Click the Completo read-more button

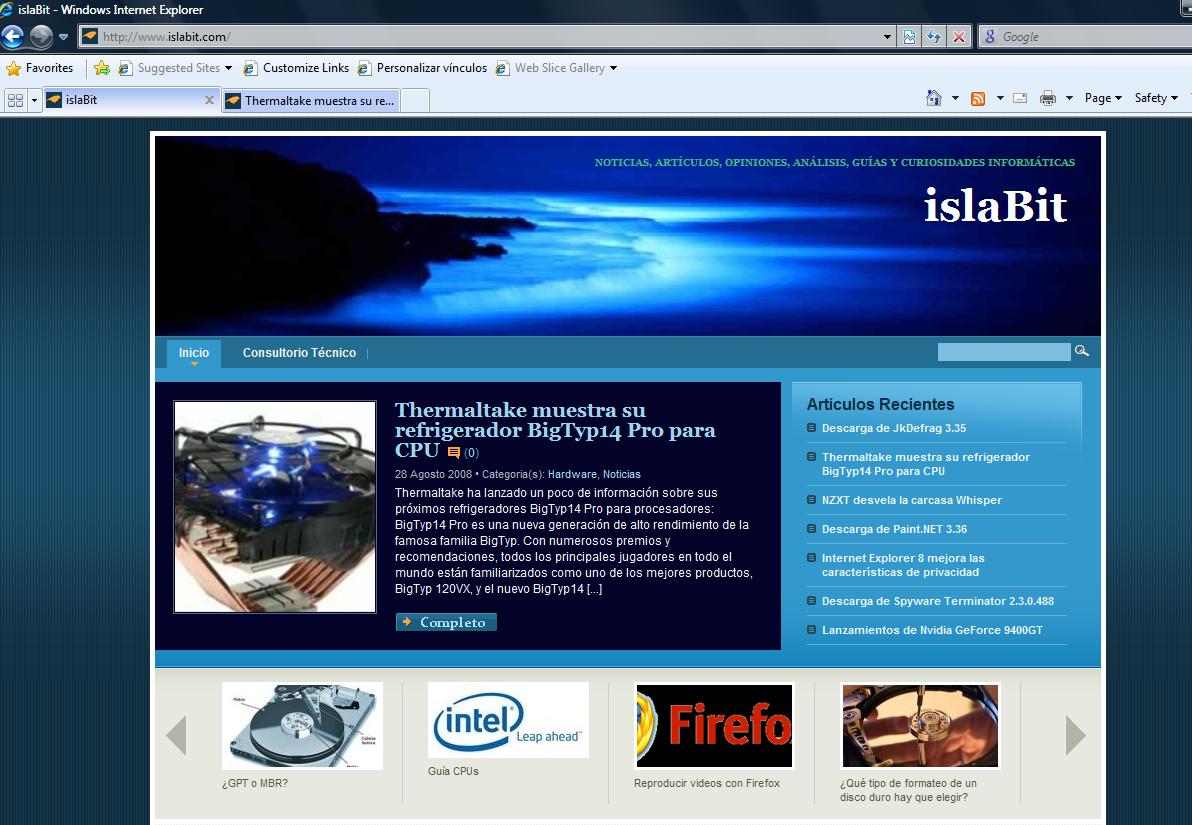446,622
